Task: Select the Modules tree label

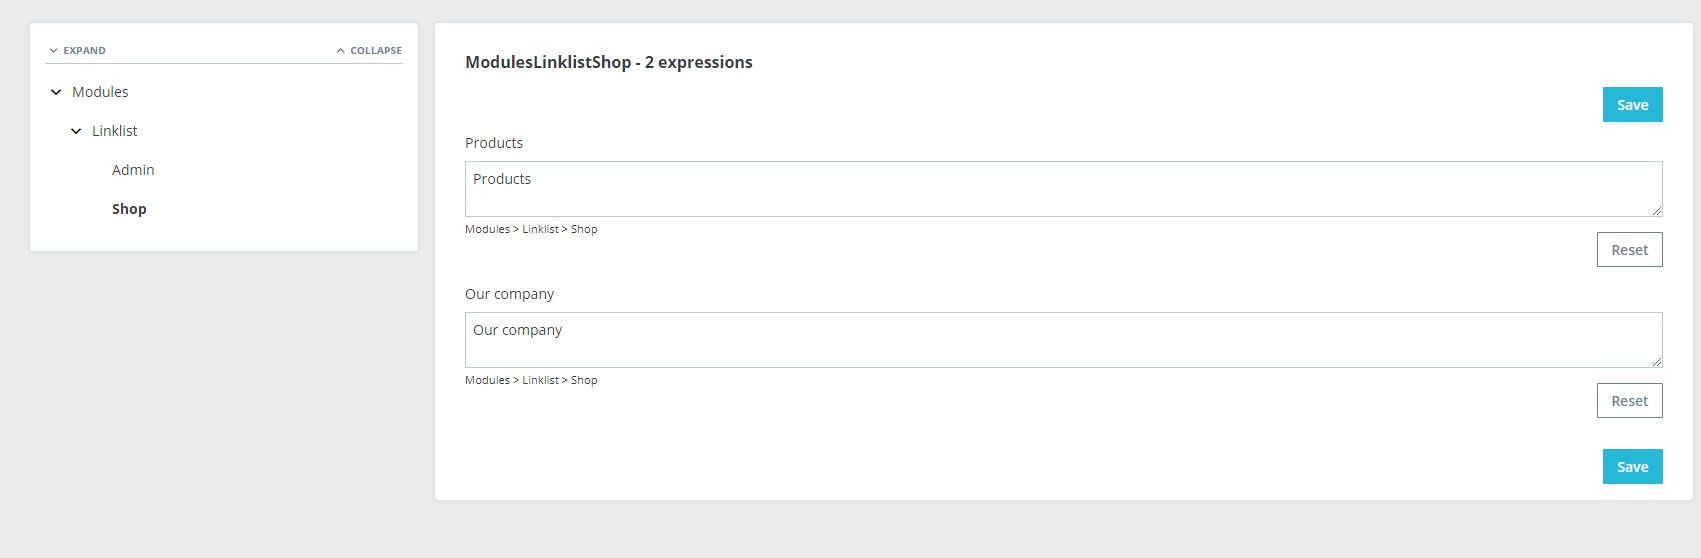Action: coord(100,92)
